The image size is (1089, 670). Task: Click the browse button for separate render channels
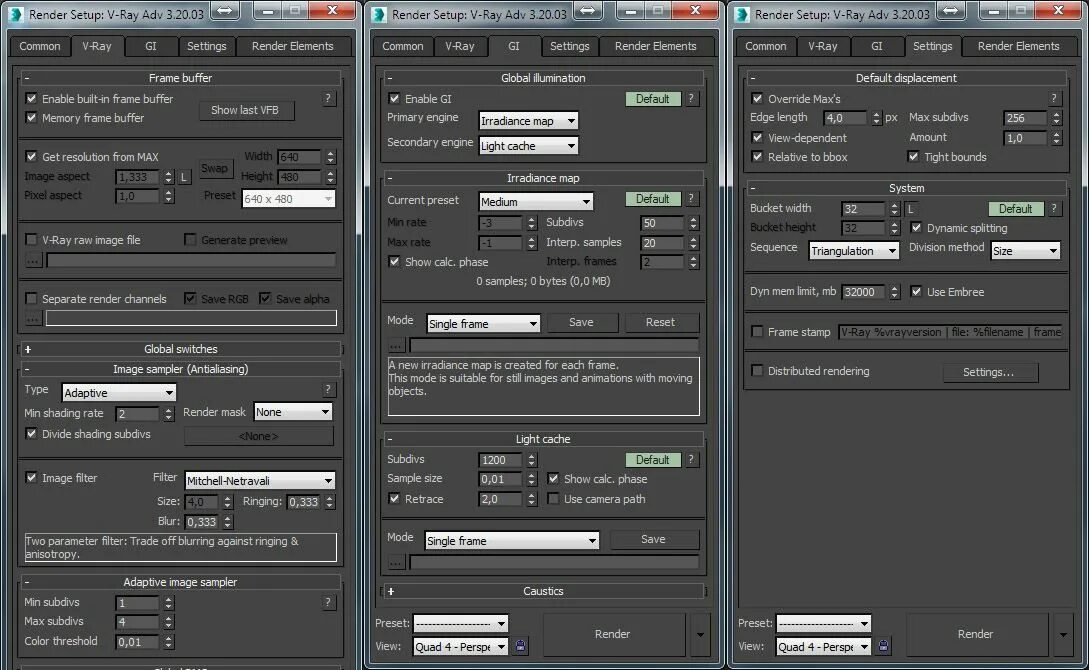click(x=33, y=318)
